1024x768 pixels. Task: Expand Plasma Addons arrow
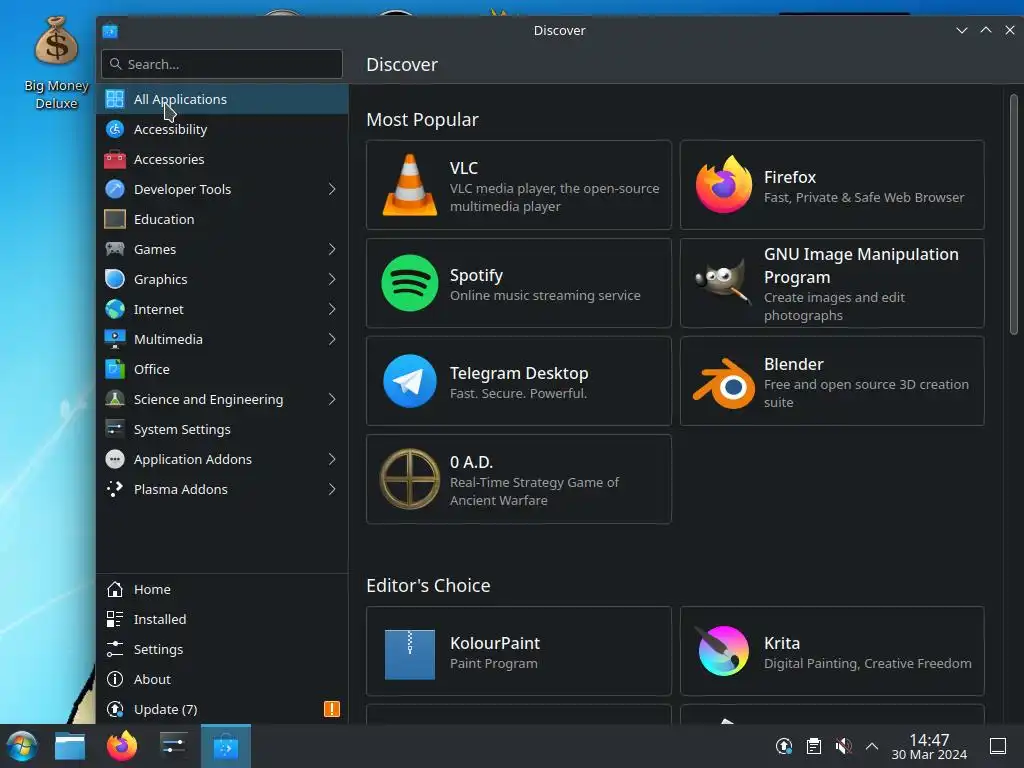332,489
